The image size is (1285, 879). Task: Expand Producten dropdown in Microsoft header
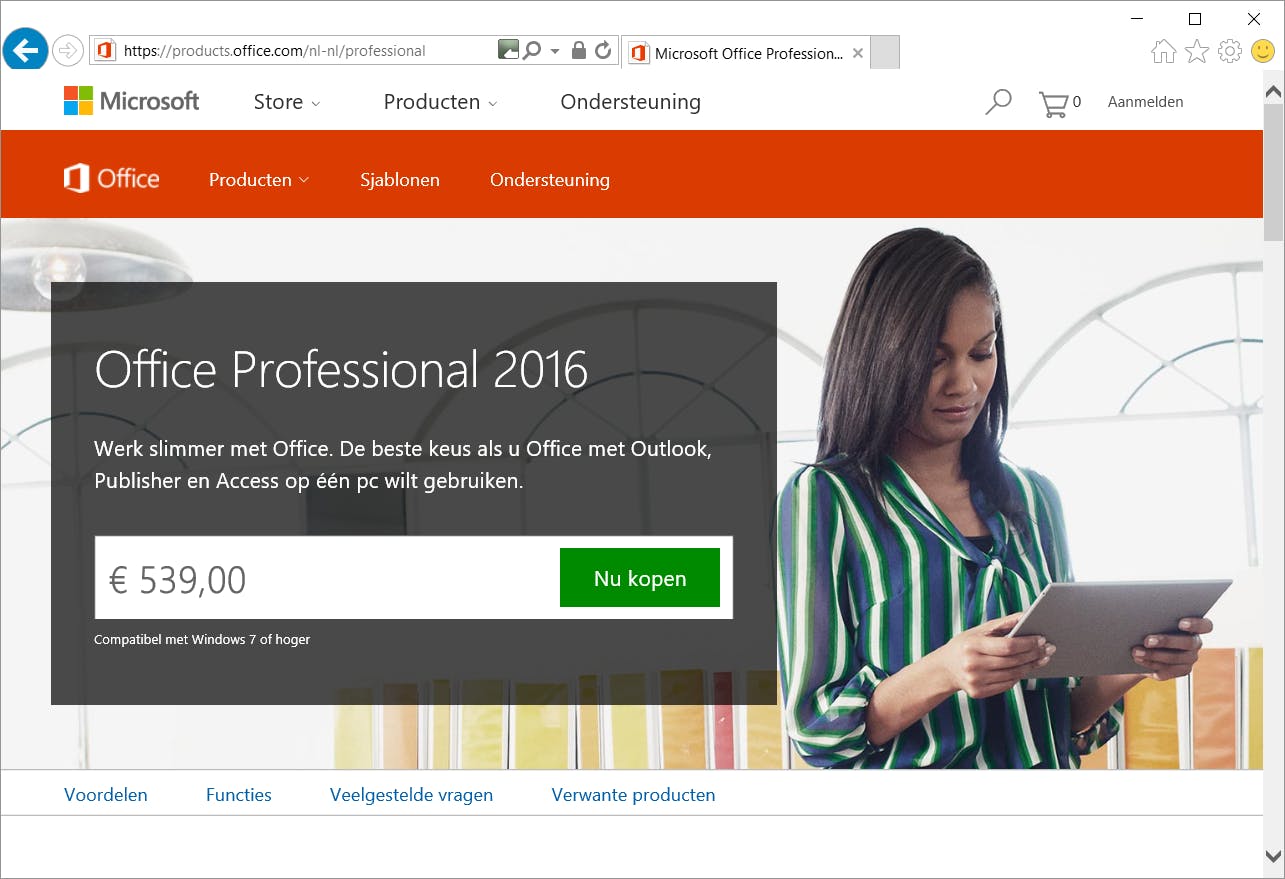point(441,102)
